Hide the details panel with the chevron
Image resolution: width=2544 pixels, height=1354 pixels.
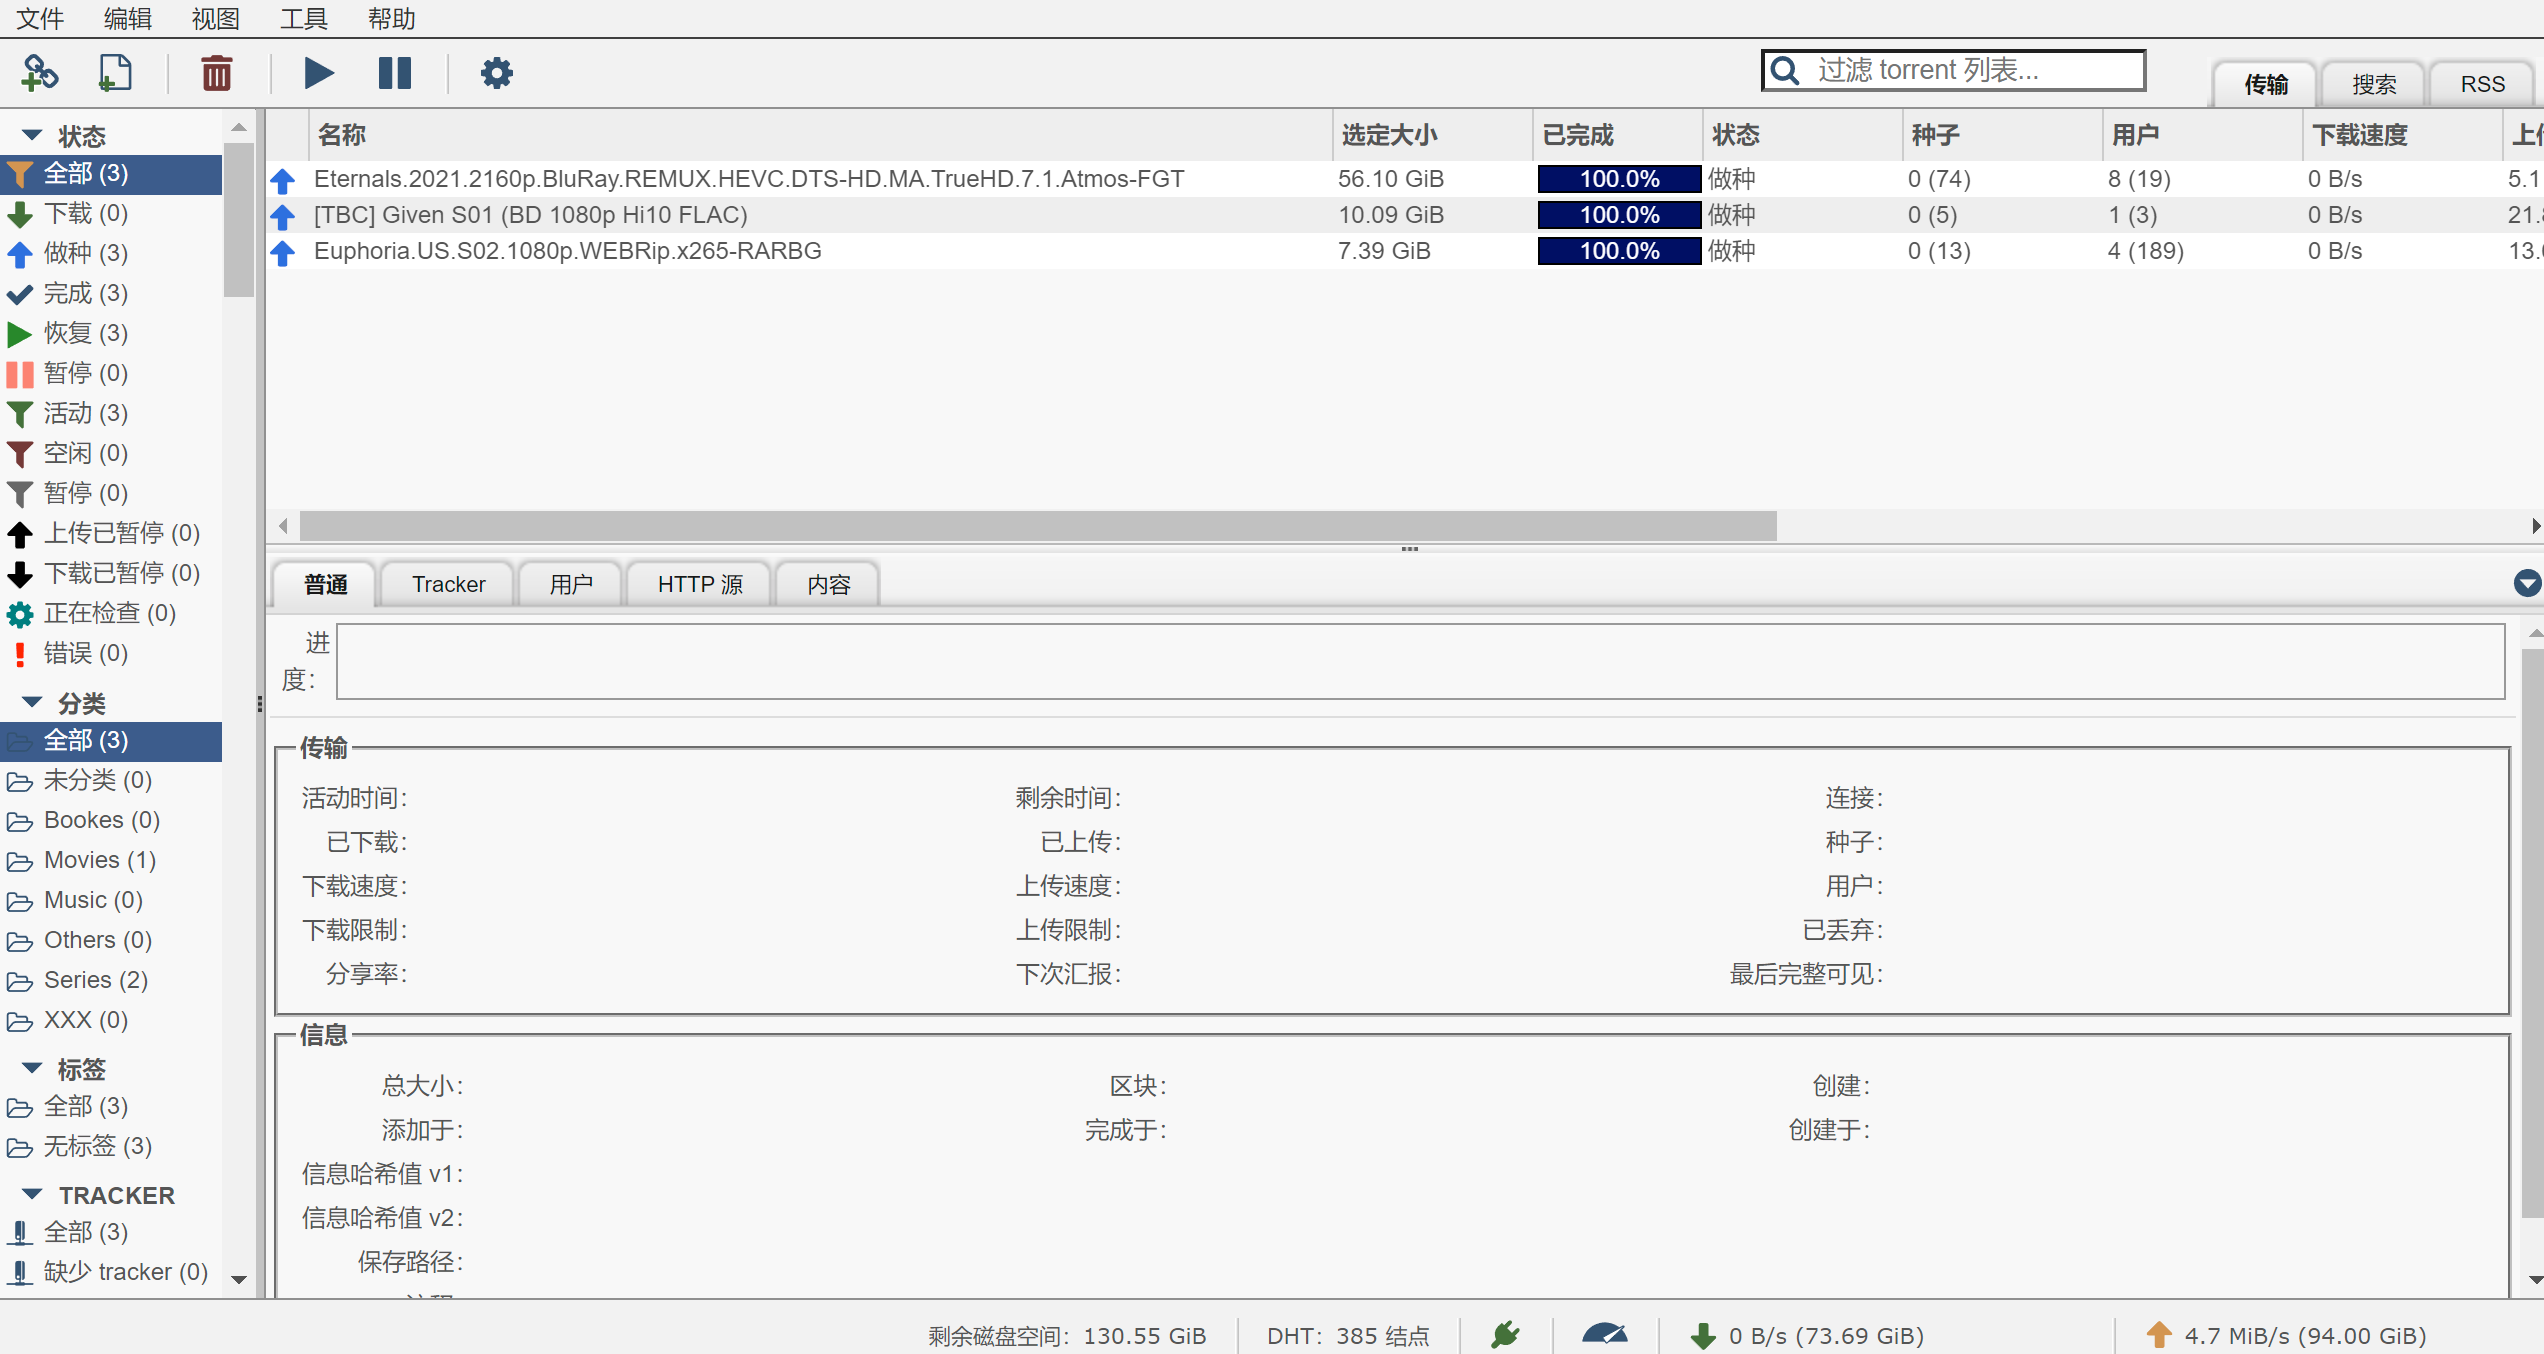(x=2529, y=583)
